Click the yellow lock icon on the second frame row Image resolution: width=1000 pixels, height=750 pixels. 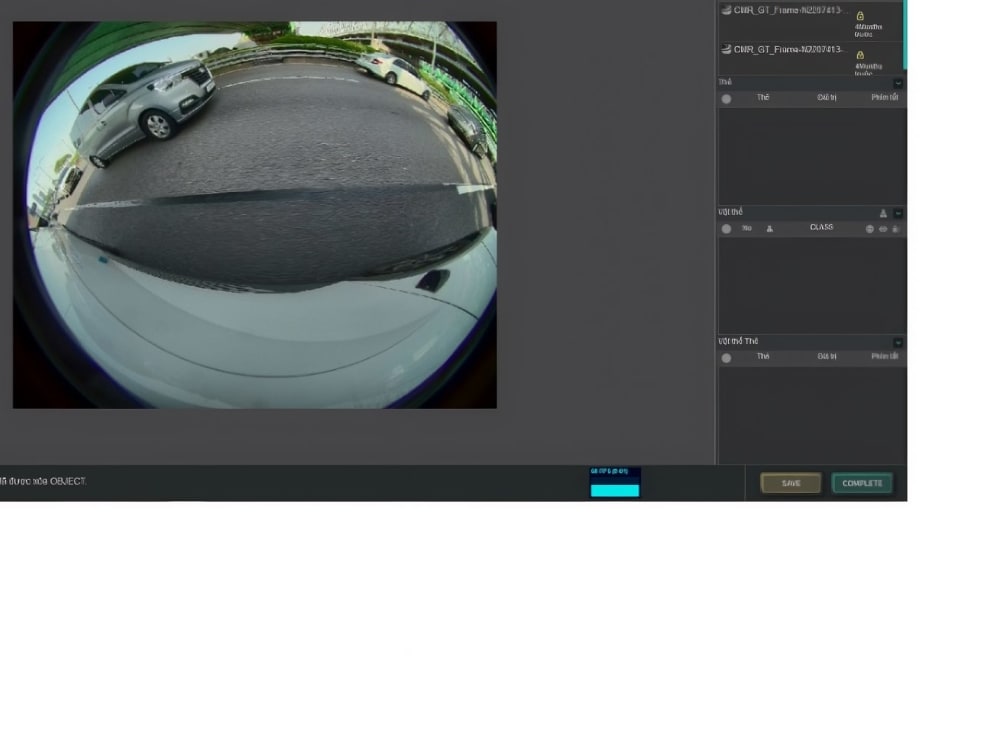tap(860, 55)
